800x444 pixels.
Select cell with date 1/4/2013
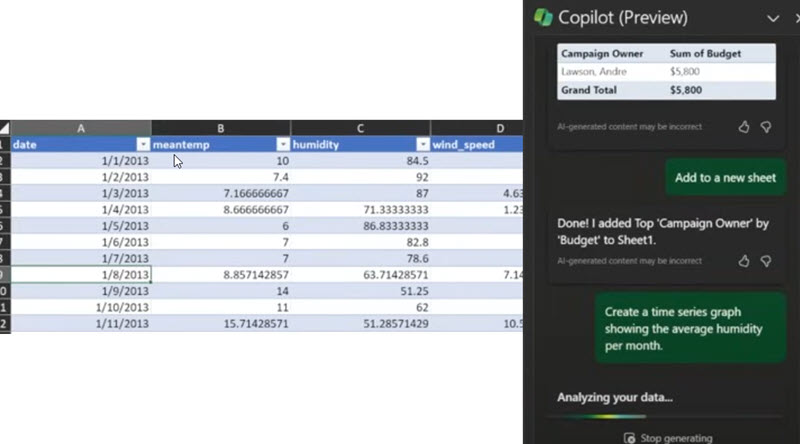pos(81,210)
